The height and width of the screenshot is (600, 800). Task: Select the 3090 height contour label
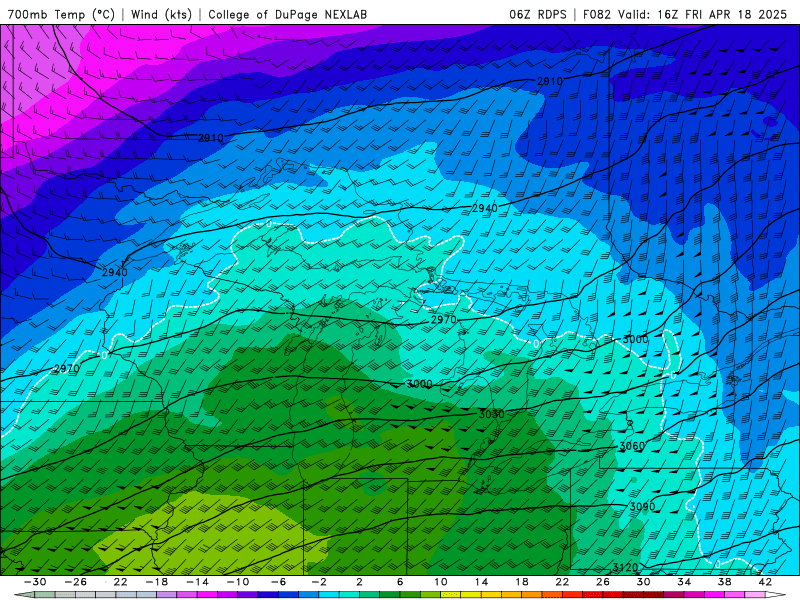[x=642, y=507]
